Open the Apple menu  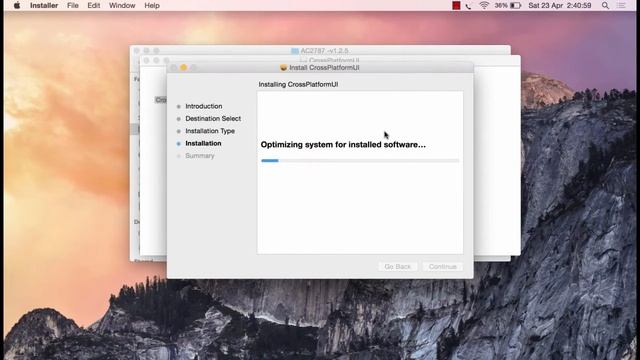17,6
